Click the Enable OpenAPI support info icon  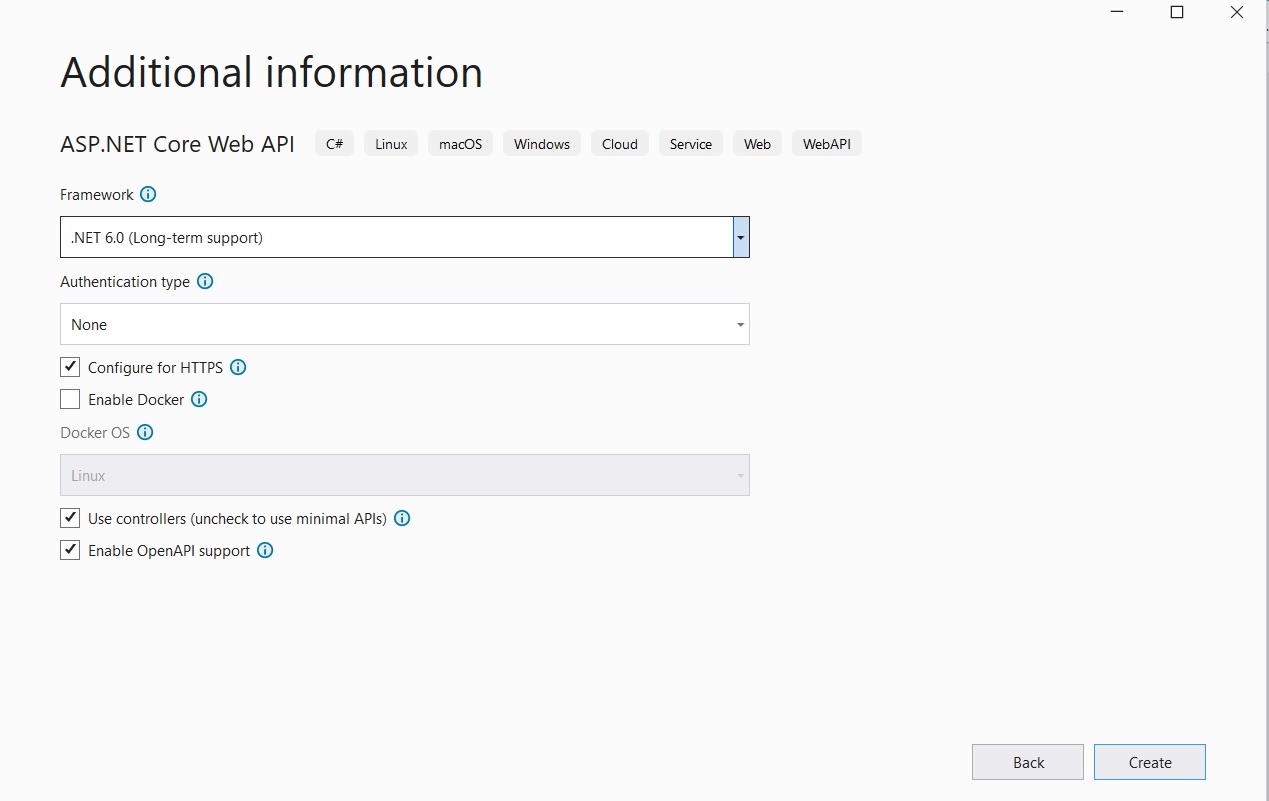pyautogui.click(x=265, y=551)
